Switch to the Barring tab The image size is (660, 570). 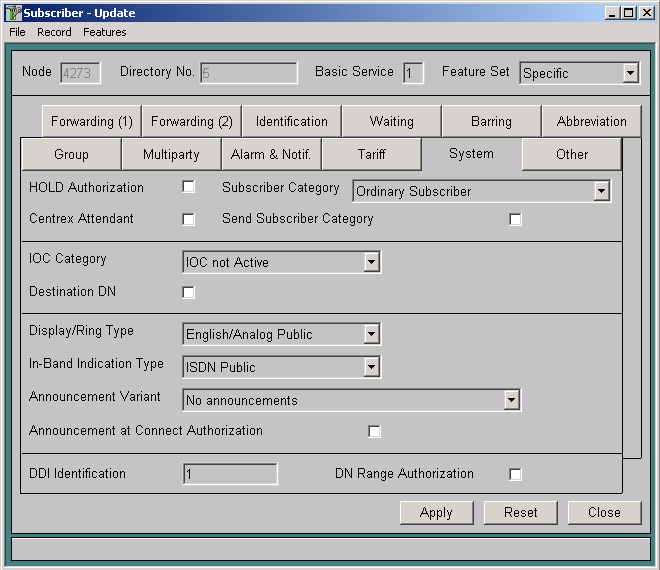491,121
